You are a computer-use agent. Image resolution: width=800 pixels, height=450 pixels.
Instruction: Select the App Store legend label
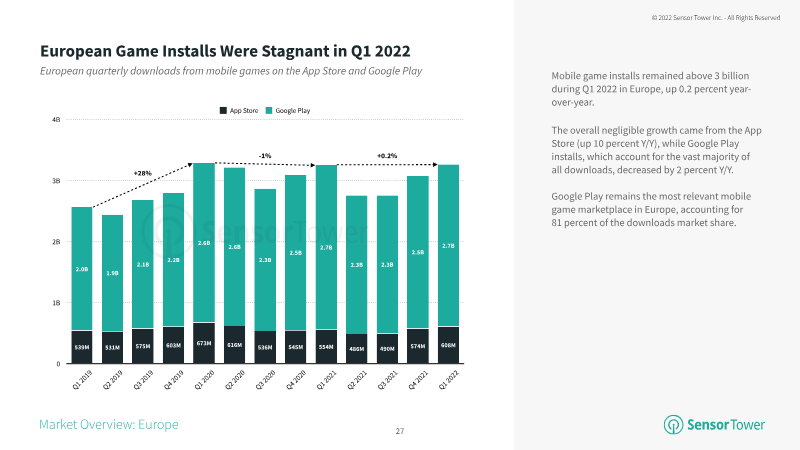244,109
